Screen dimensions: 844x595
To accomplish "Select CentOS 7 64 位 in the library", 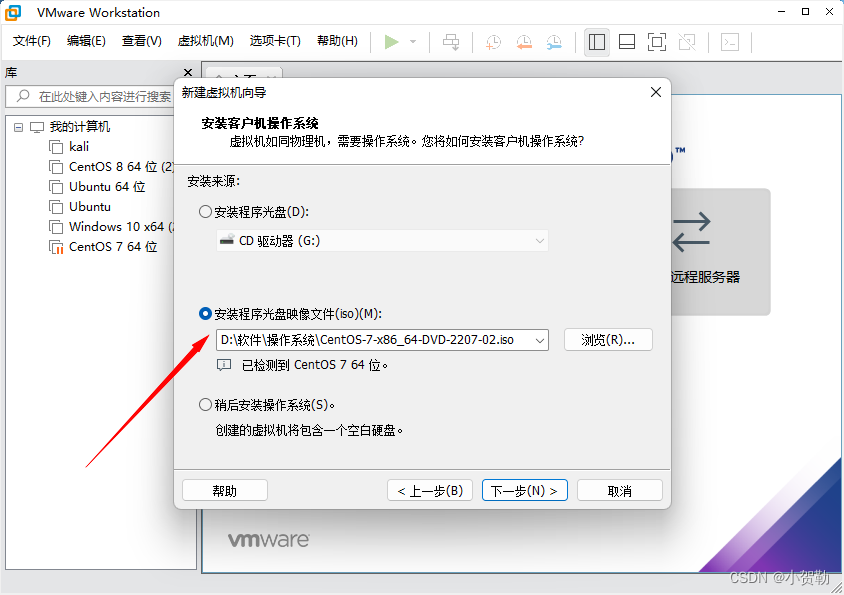I will (x=113, y=247).
